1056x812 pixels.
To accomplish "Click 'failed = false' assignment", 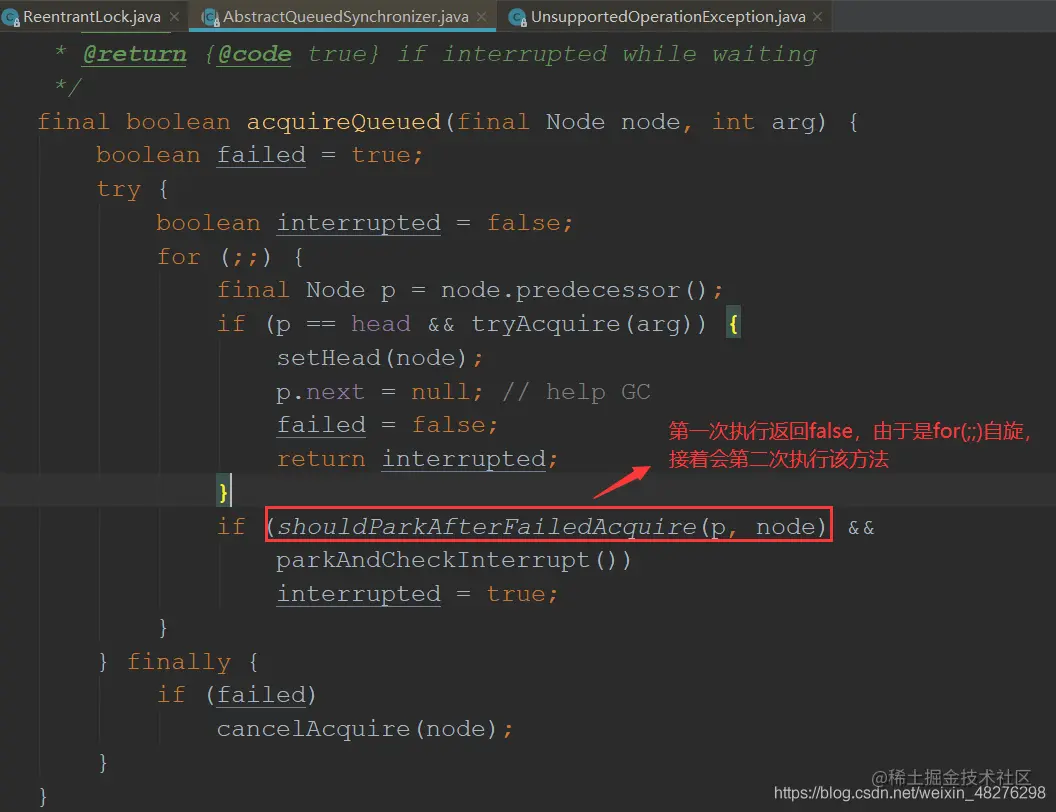I will point(387,426).
